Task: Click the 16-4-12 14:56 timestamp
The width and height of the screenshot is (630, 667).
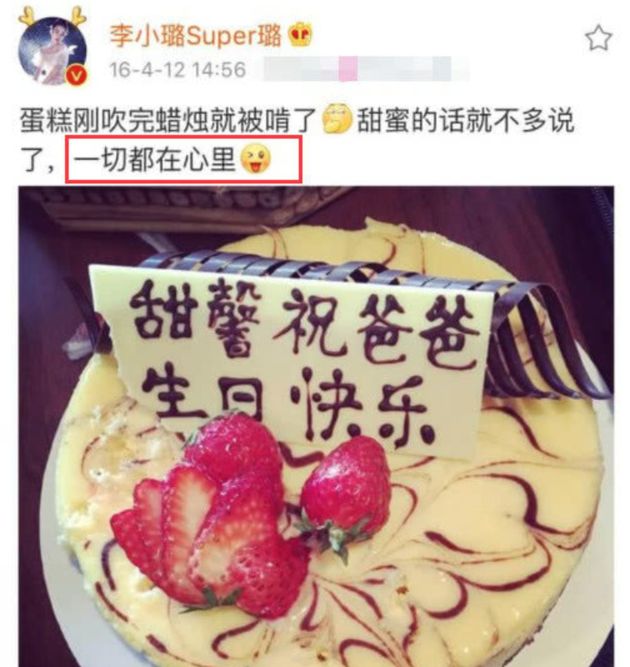Action: pos(178,70)
